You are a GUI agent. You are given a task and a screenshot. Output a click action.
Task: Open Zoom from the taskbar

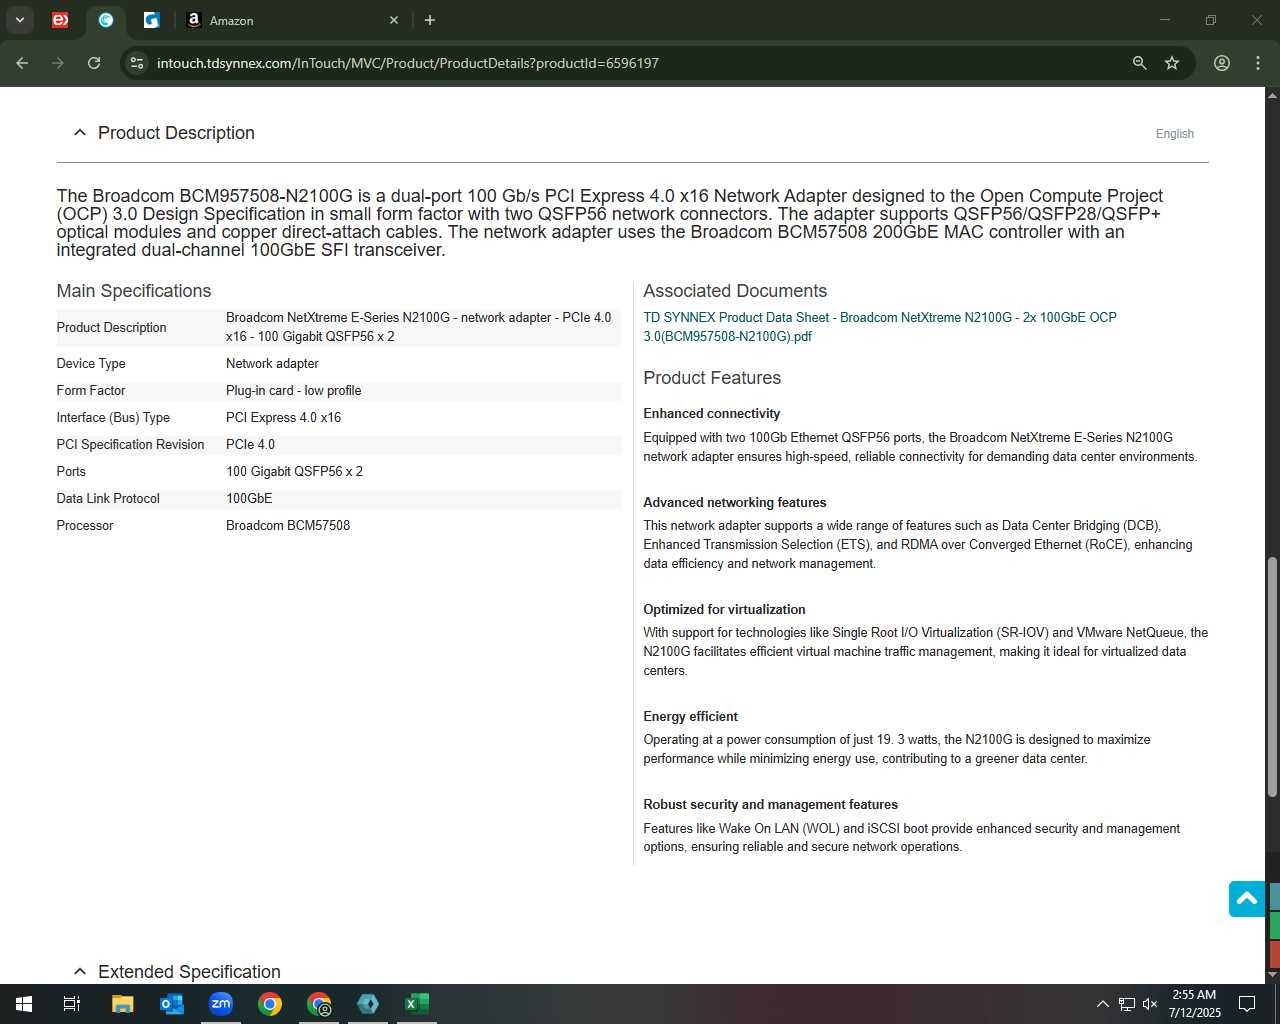tap(221, 1004)
